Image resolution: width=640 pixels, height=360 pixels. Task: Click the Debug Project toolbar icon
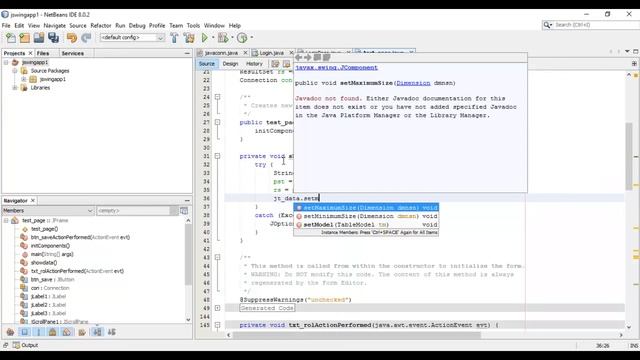[x=223, y=38]
